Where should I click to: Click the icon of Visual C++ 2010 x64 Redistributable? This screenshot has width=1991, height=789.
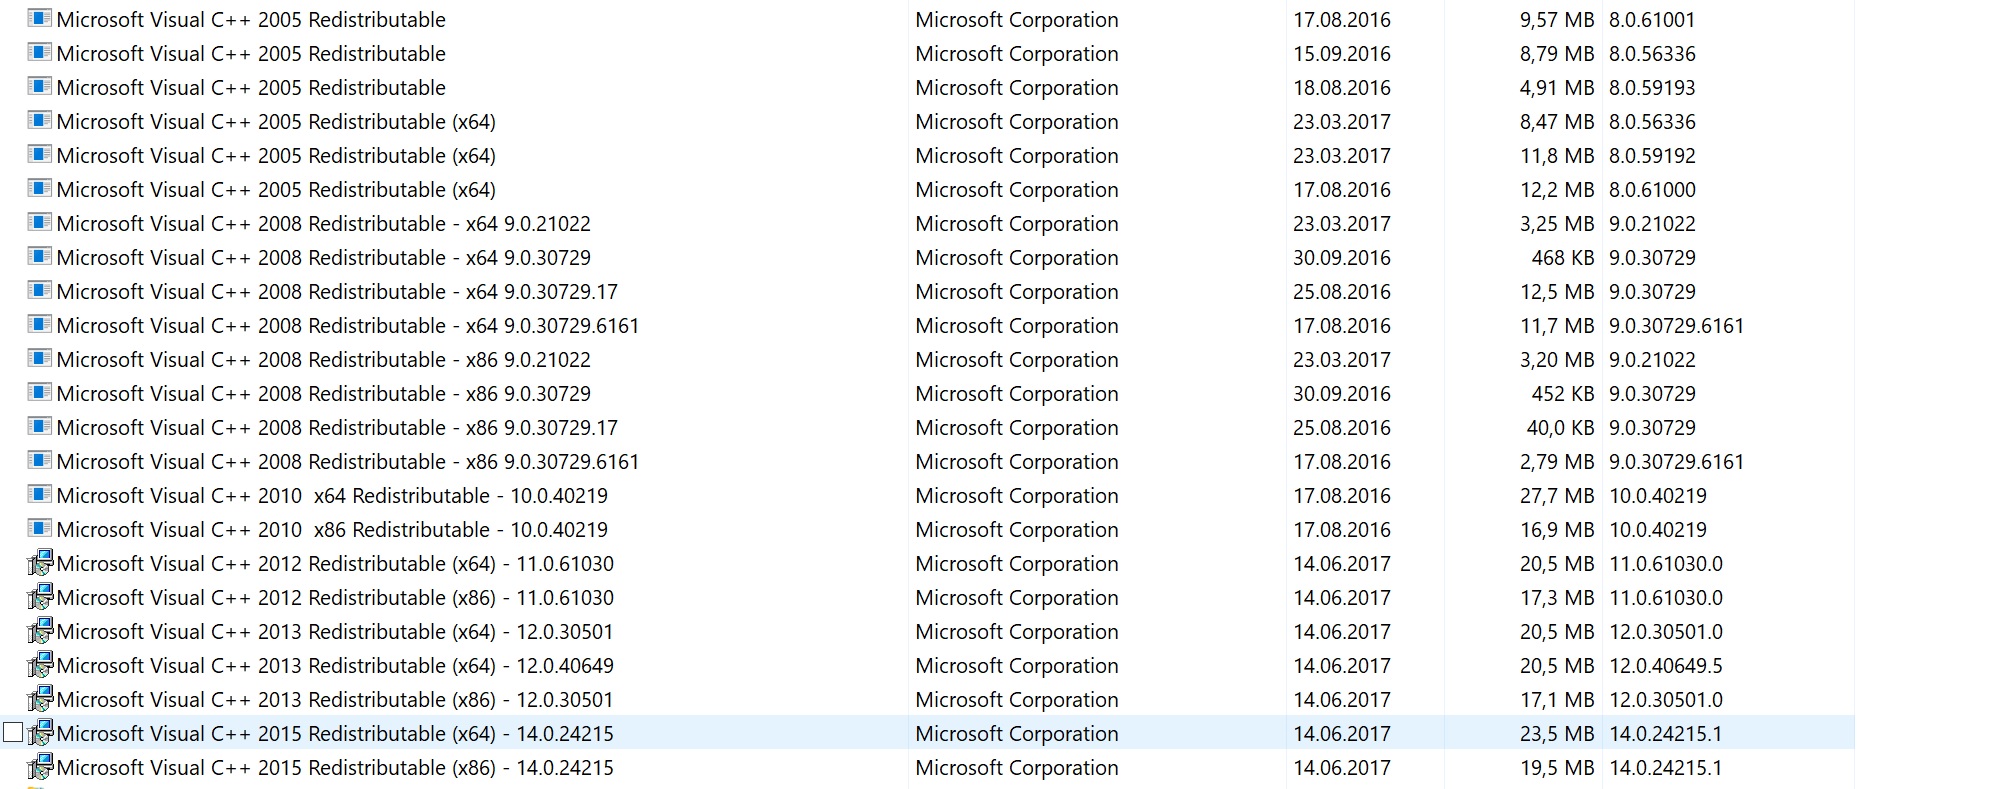tap(40, 494)
